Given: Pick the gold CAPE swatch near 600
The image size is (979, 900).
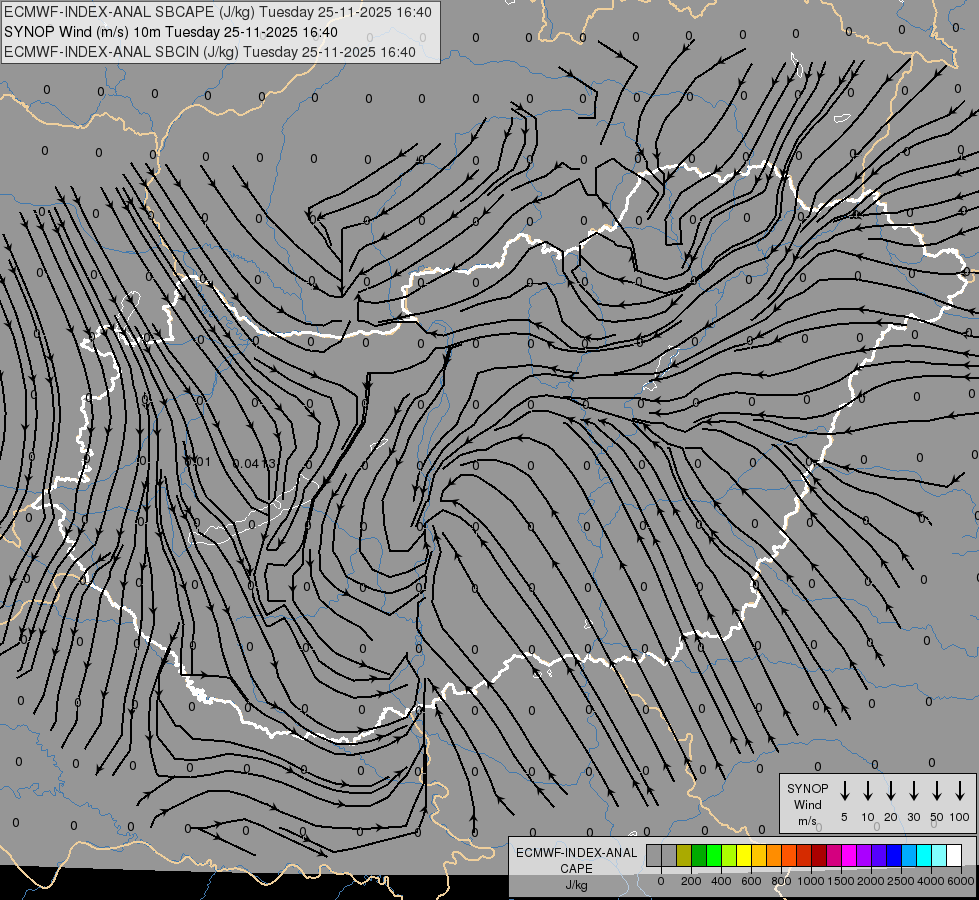Looking at the screenshot, I should pyautogui.click(x=759, y=856).
